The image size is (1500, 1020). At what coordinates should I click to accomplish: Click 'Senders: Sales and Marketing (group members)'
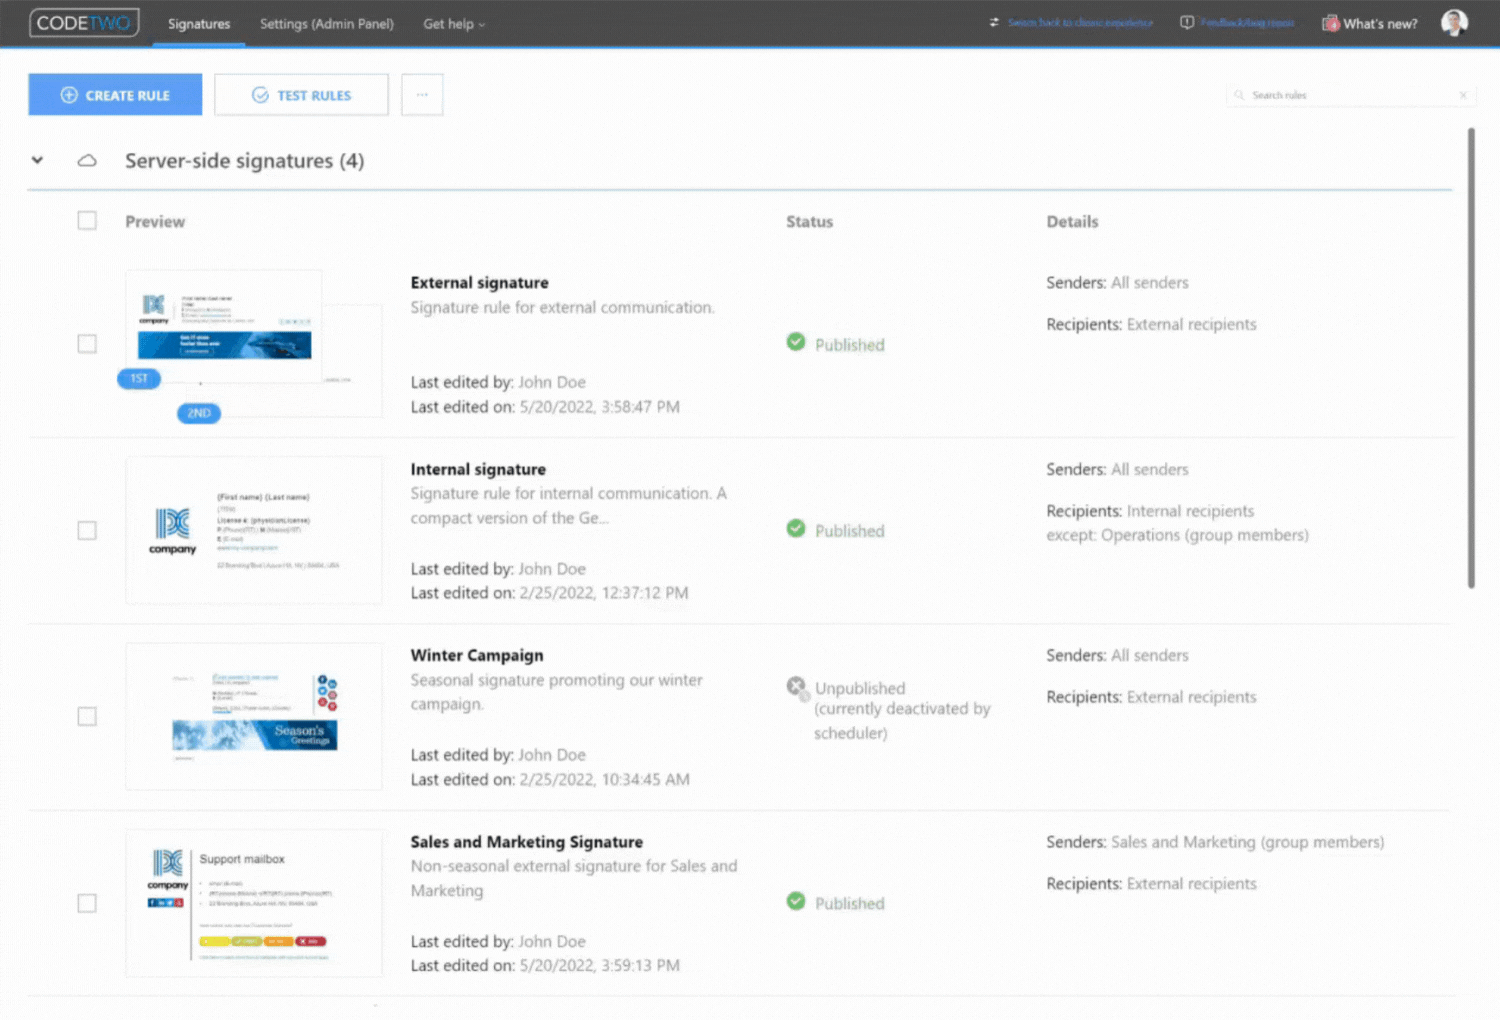point(1215,842)
